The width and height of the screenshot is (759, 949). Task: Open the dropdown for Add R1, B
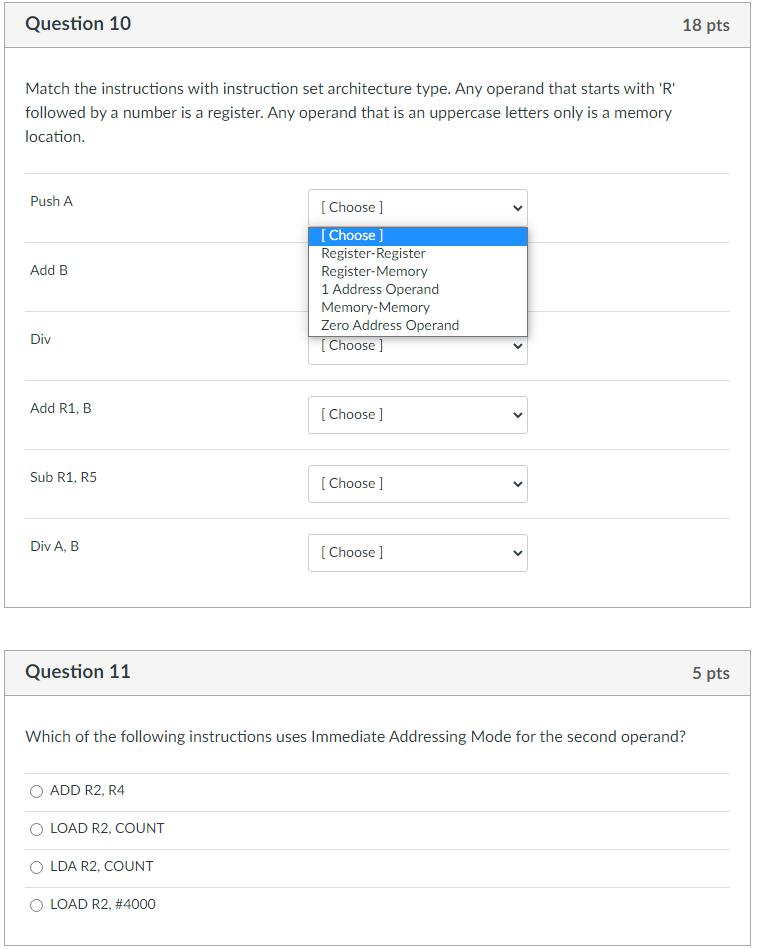[417, 414]
